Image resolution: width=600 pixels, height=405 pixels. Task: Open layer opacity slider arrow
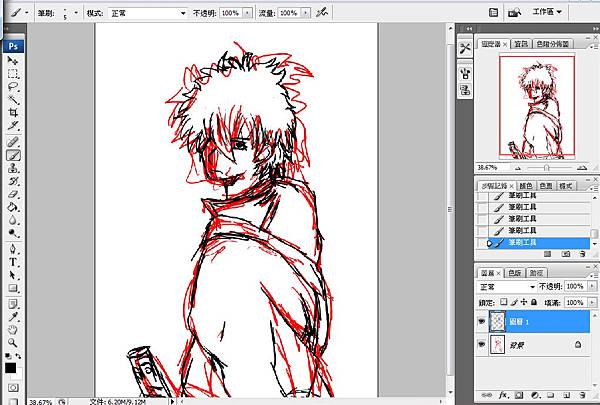[x=592, y=286]
